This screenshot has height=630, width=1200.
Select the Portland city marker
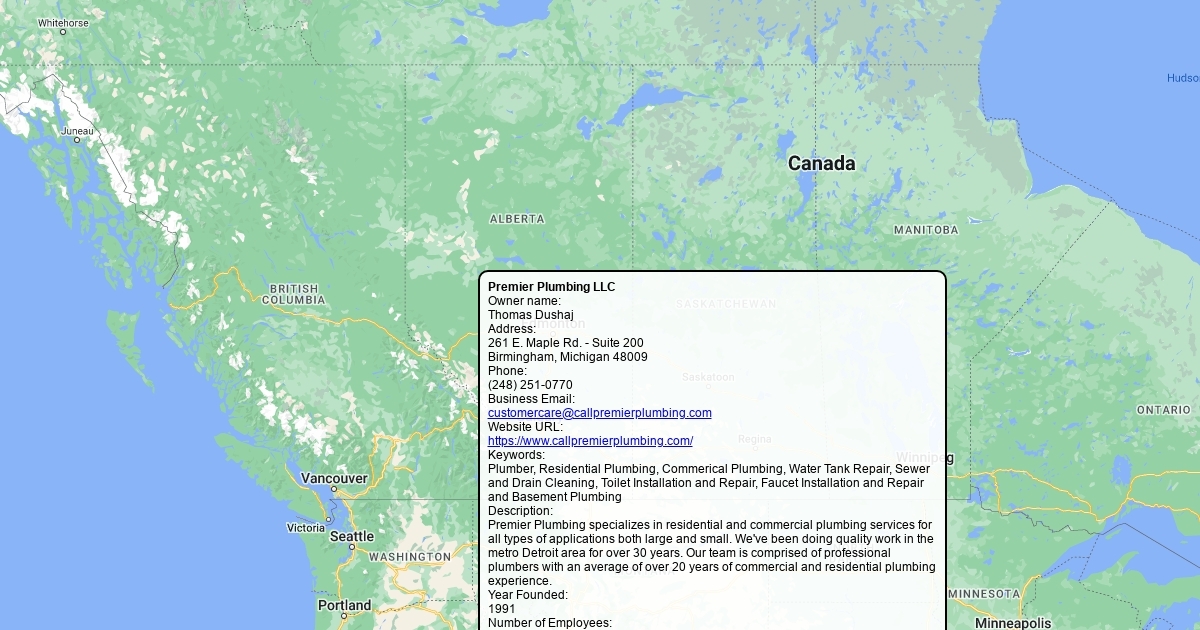tap(344, 615)
